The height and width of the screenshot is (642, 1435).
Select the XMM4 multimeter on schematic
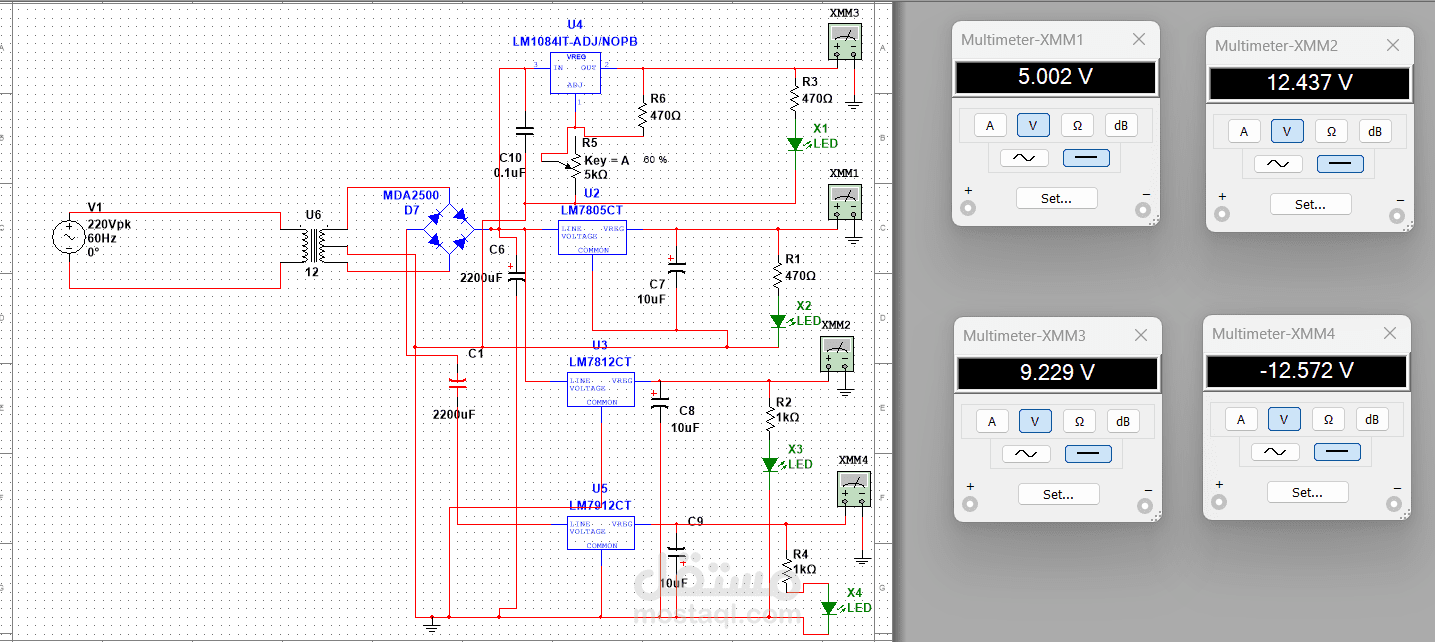click(853, 490)
